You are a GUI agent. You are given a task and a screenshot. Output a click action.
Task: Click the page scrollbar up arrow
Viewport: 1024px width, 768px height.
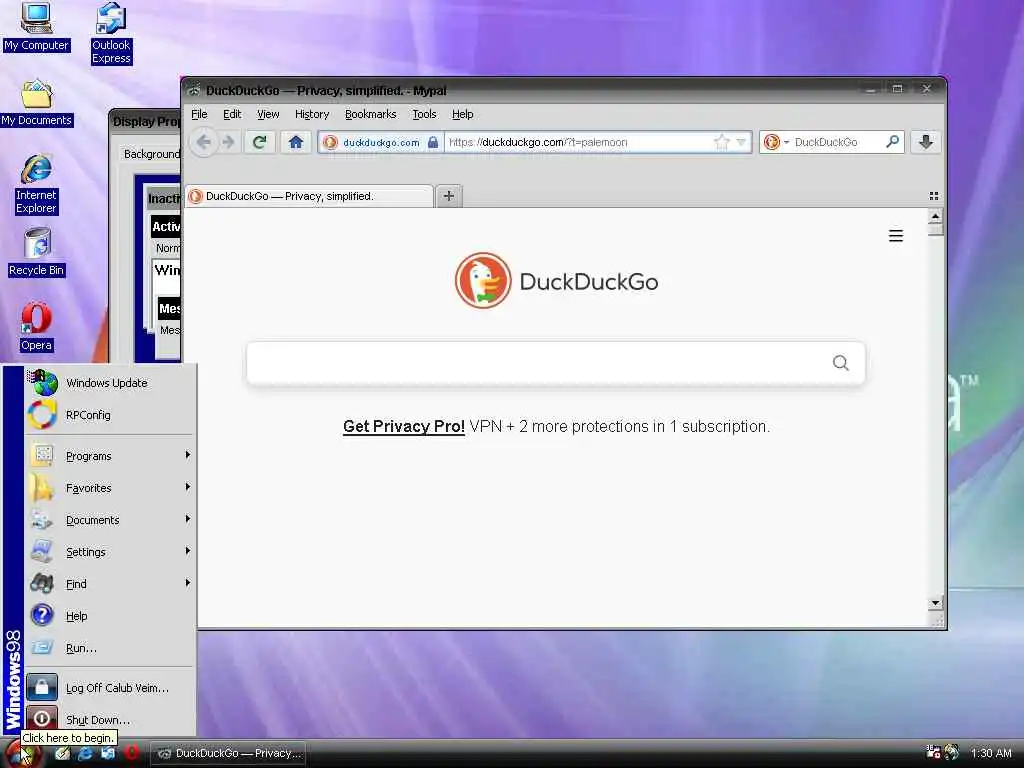pyautogui.click(x=935, y=216)
